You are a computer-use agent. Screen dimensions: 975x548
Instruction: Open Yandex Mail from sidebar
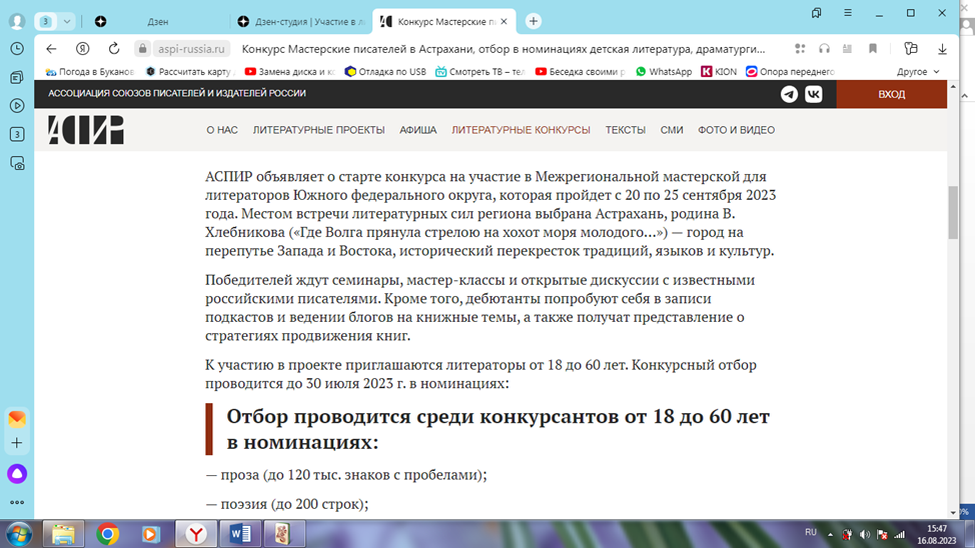pos(17,419)
